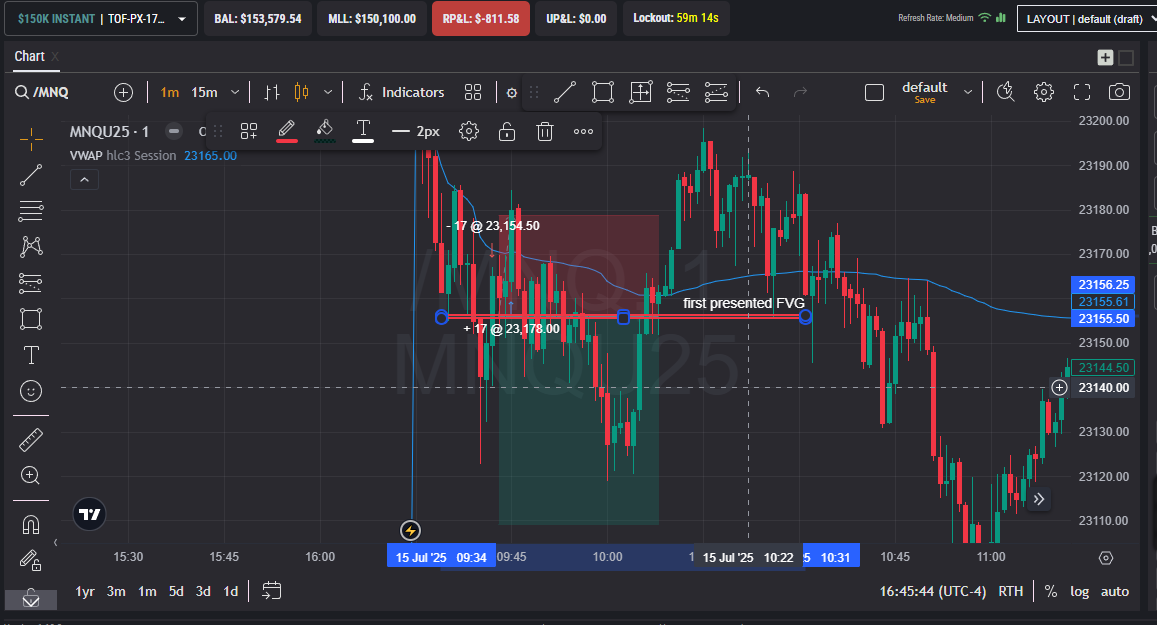This screenshot has width=1157, height=625.
Task: Change text color with T swatch
Action: pos(362,131)
